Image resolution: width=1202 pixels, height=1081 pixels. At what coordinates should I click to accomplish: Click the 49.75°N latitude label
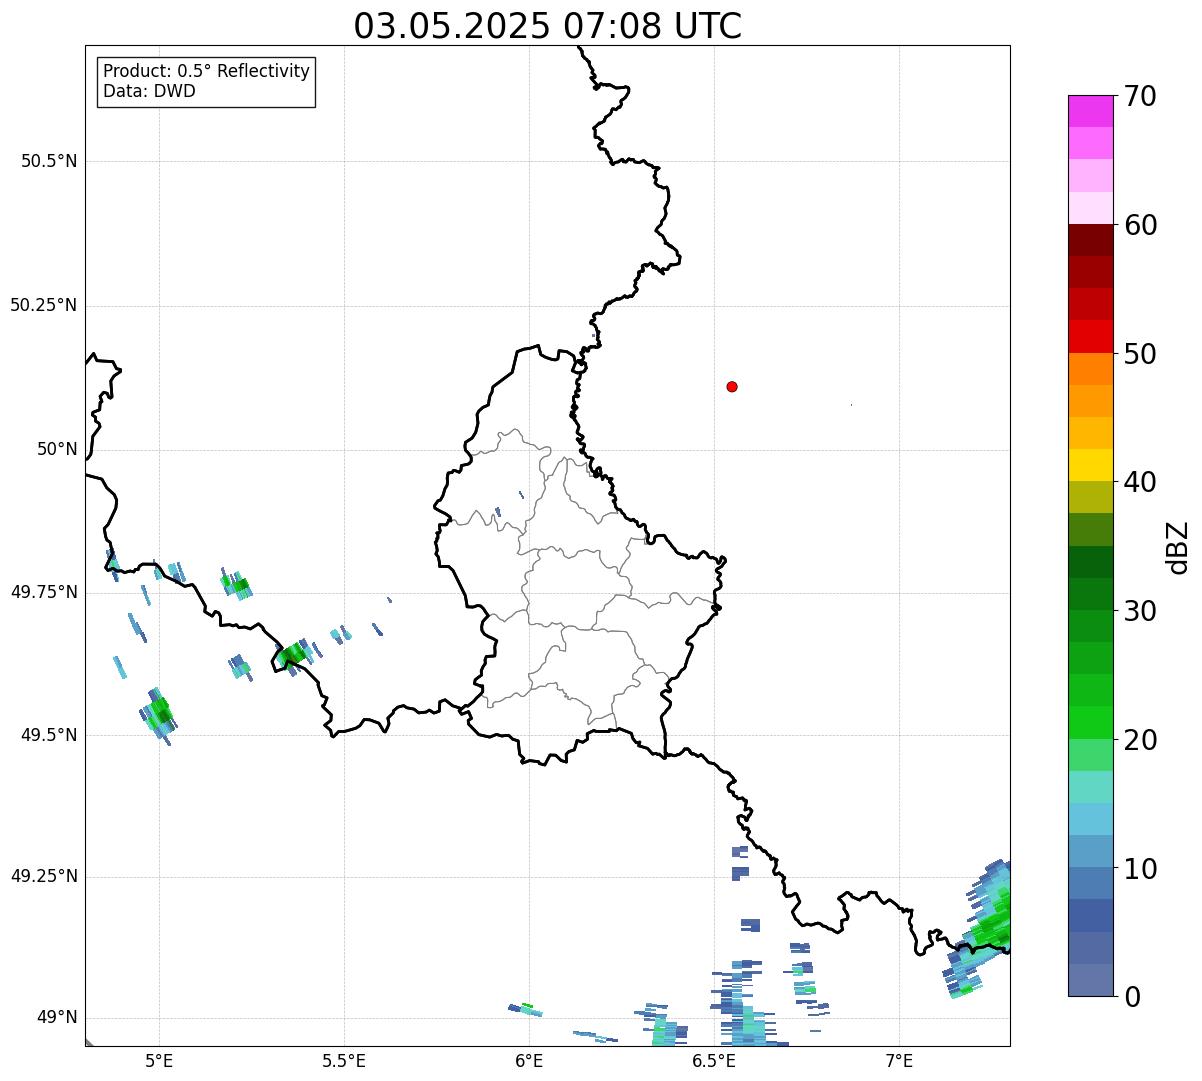tap(44, 592)
